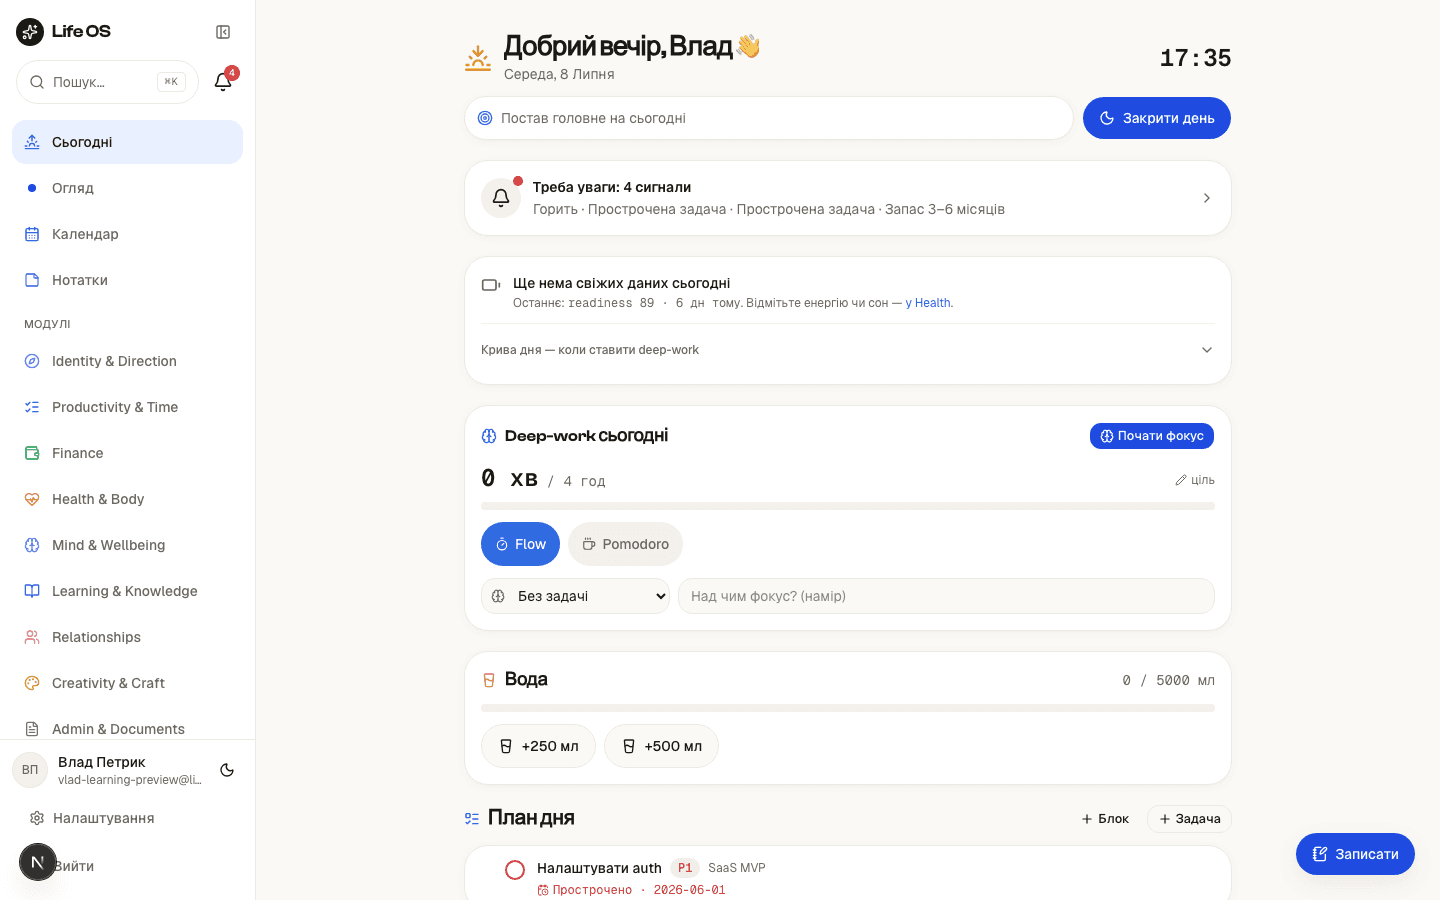Viewport: 1440px width, 900px height.
Task: Select Flow focus mode
Action: (x=520, y=544)
